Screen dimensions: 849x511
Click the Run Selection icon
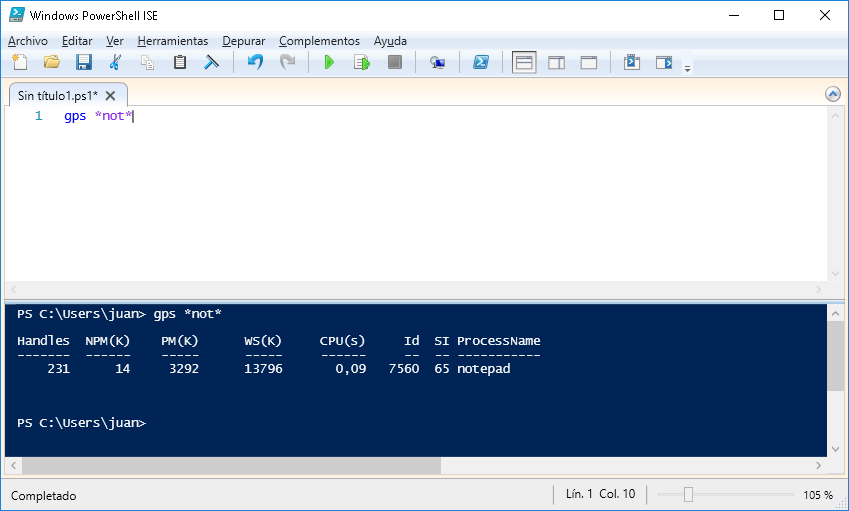[362, 62]
